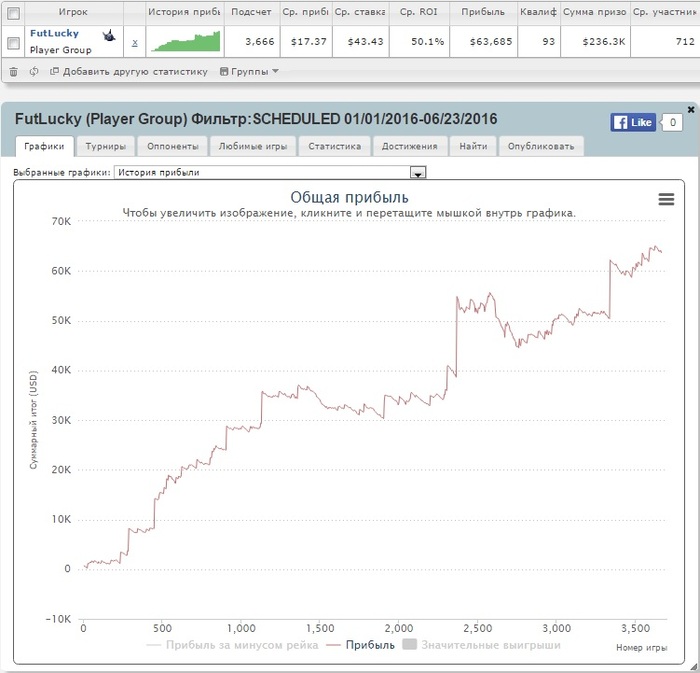Click the 50.1% ROI value
700x673 pixels.
[x=427, y=42]
